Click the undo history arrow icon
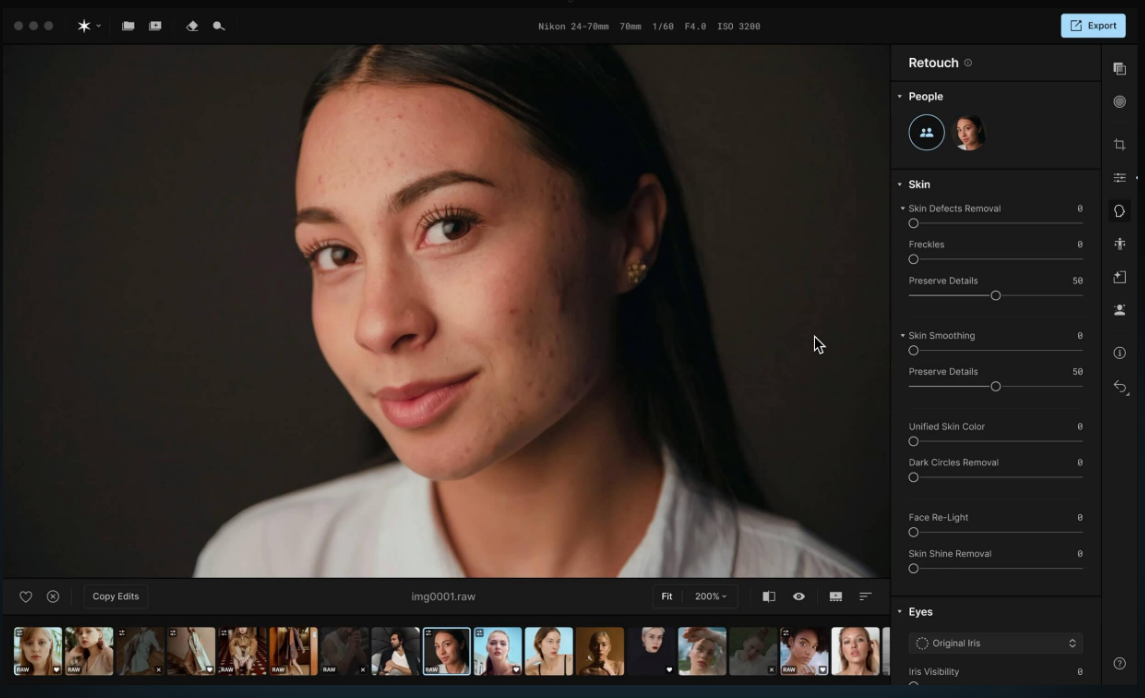 tap(1119, 387)
